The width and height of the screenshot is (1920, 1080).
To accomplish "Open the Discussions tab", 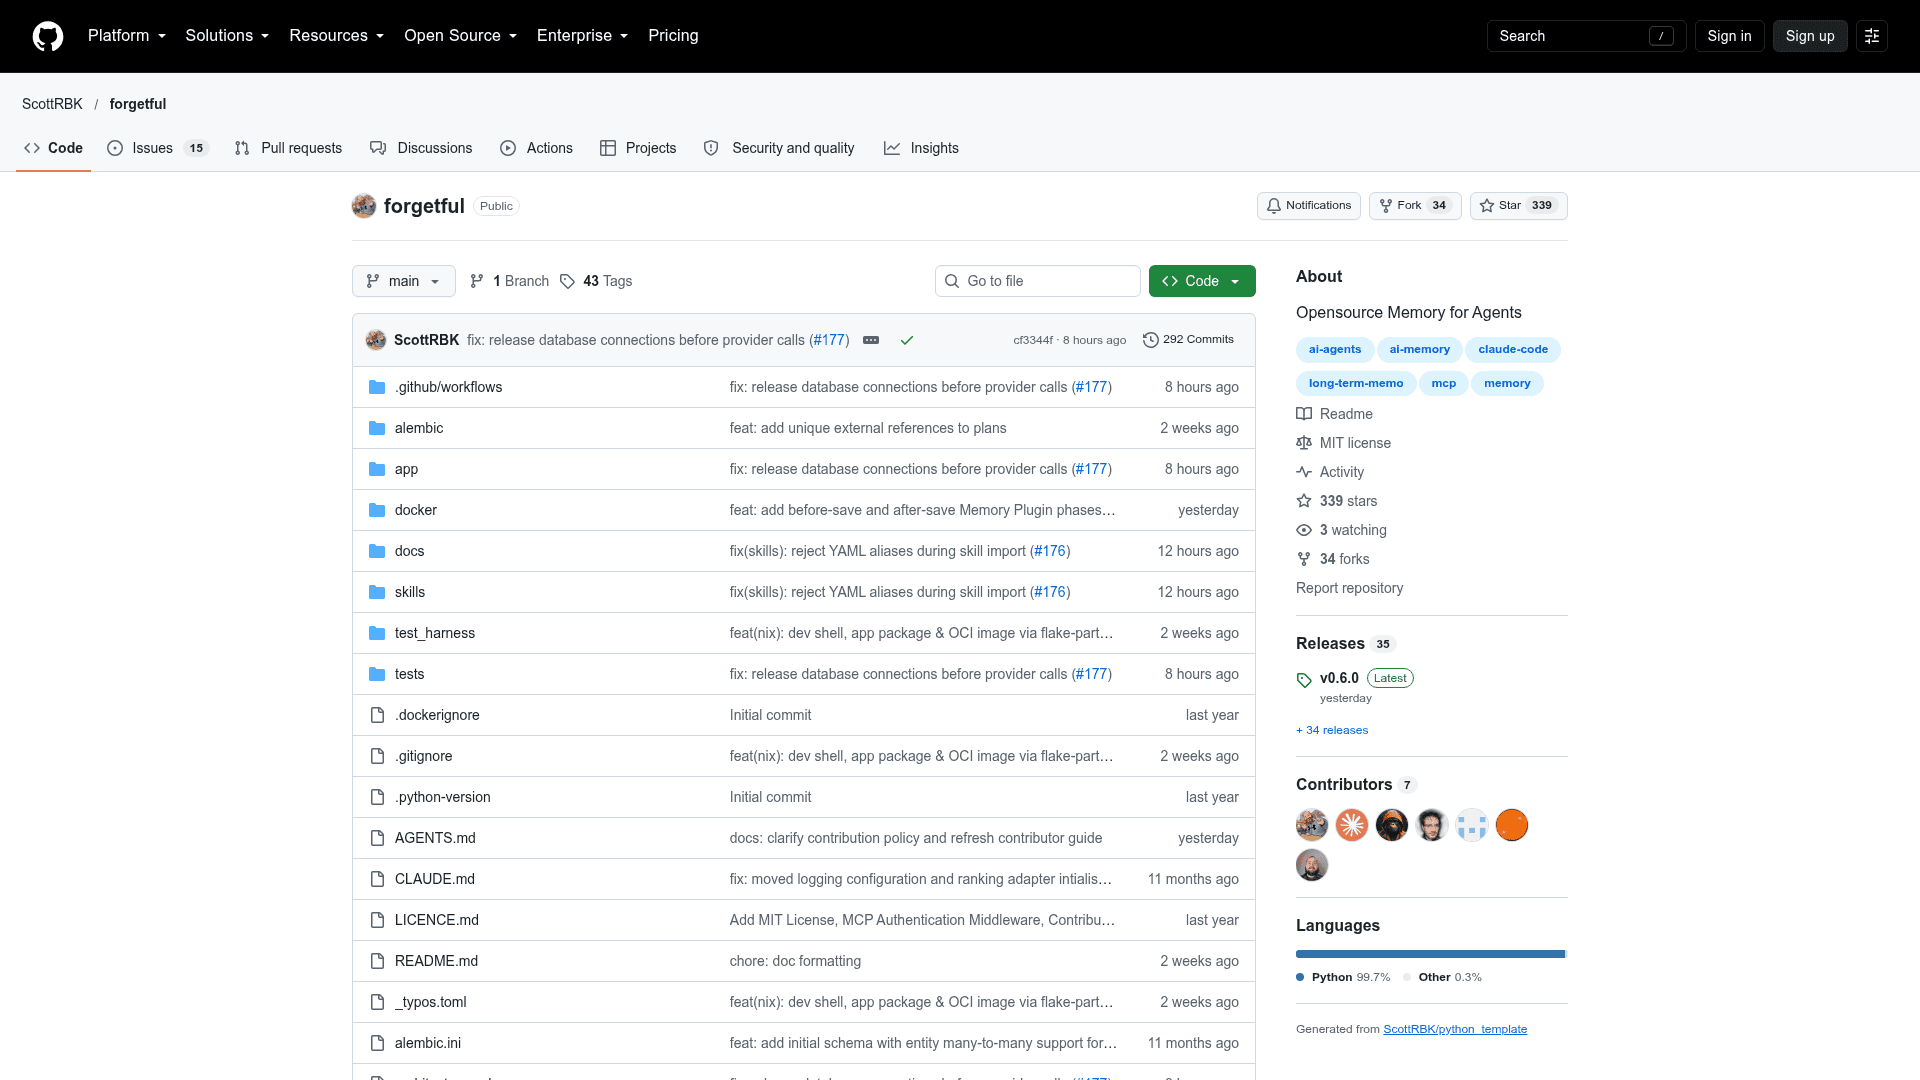I will pyautogui.click(x=421, y=148).
